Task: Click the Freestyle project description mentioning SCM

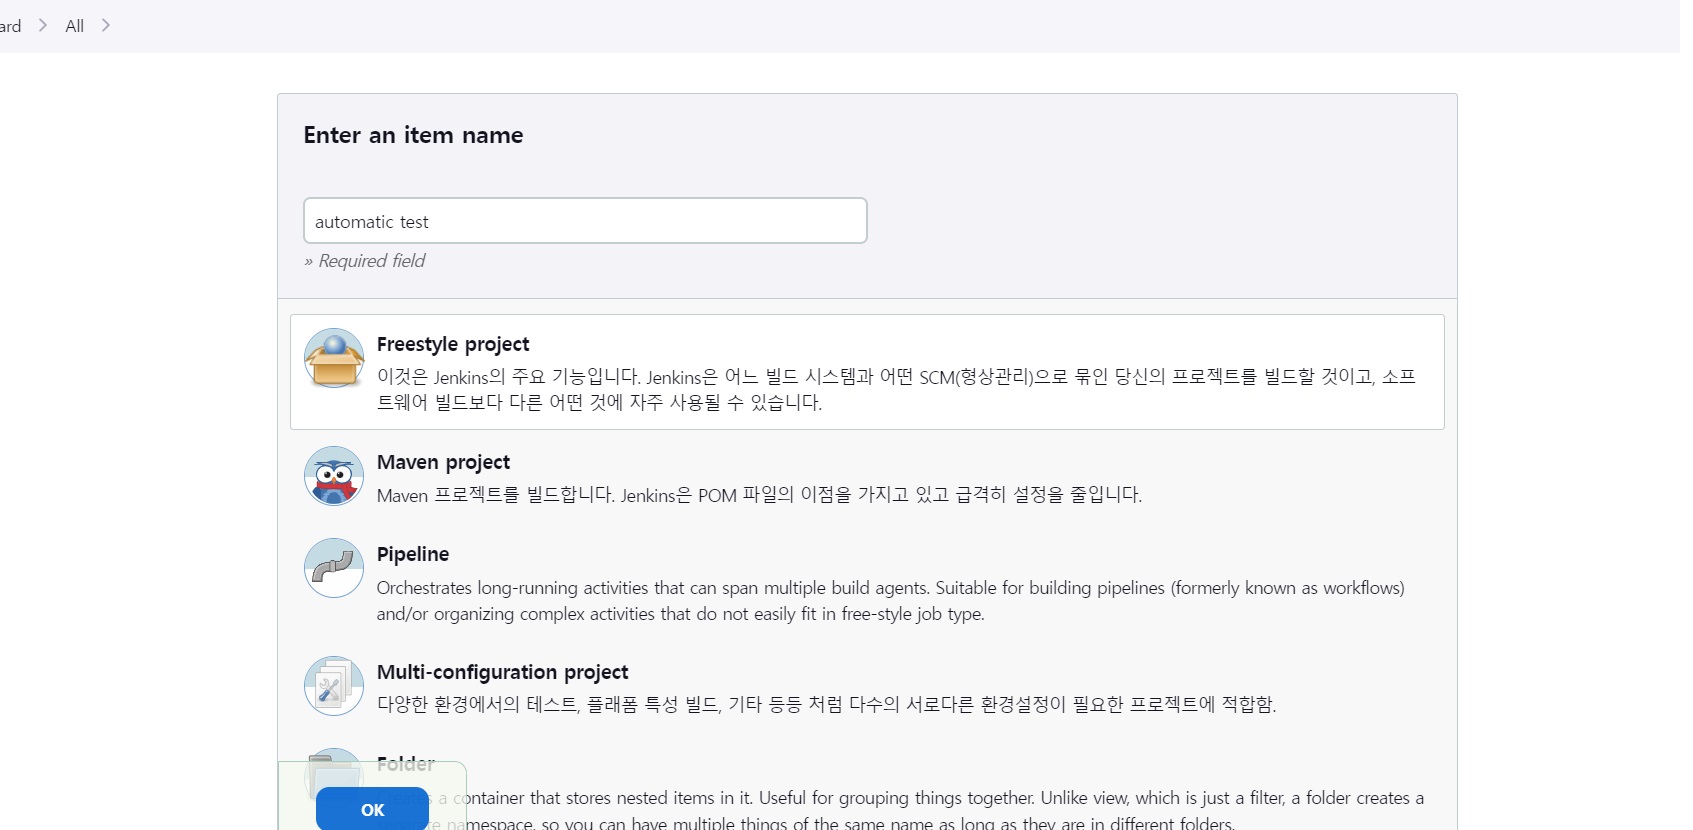Action: point(896,390)
